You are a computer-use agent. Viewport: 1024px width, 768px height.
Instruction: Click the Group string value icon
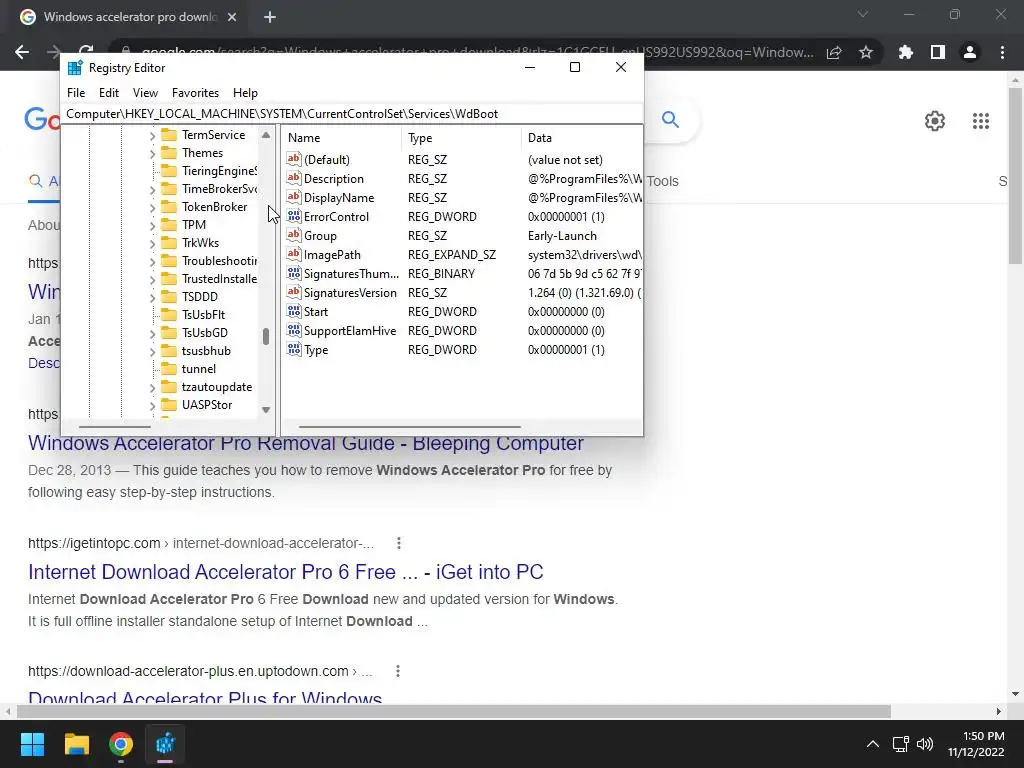[x=294, y=235]
